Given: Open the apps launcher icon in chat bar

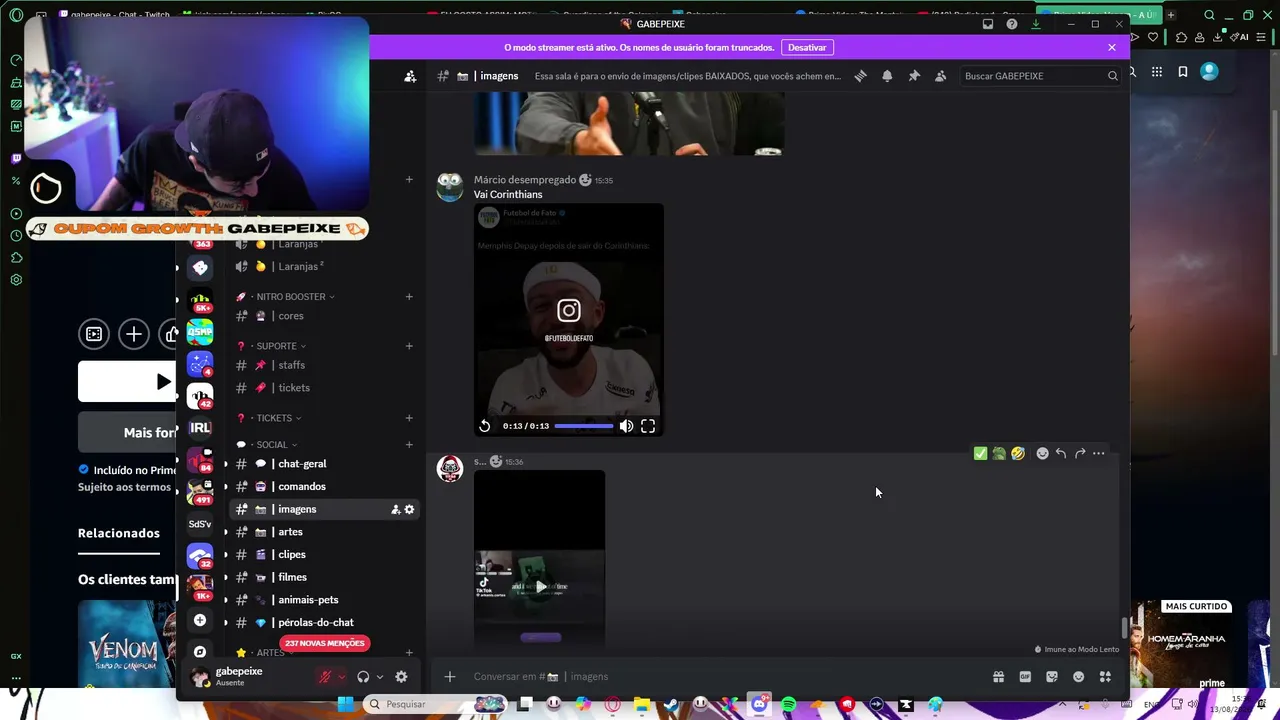Looking at the screenshot, I should pyautogui.click(x=1105, y=677).
